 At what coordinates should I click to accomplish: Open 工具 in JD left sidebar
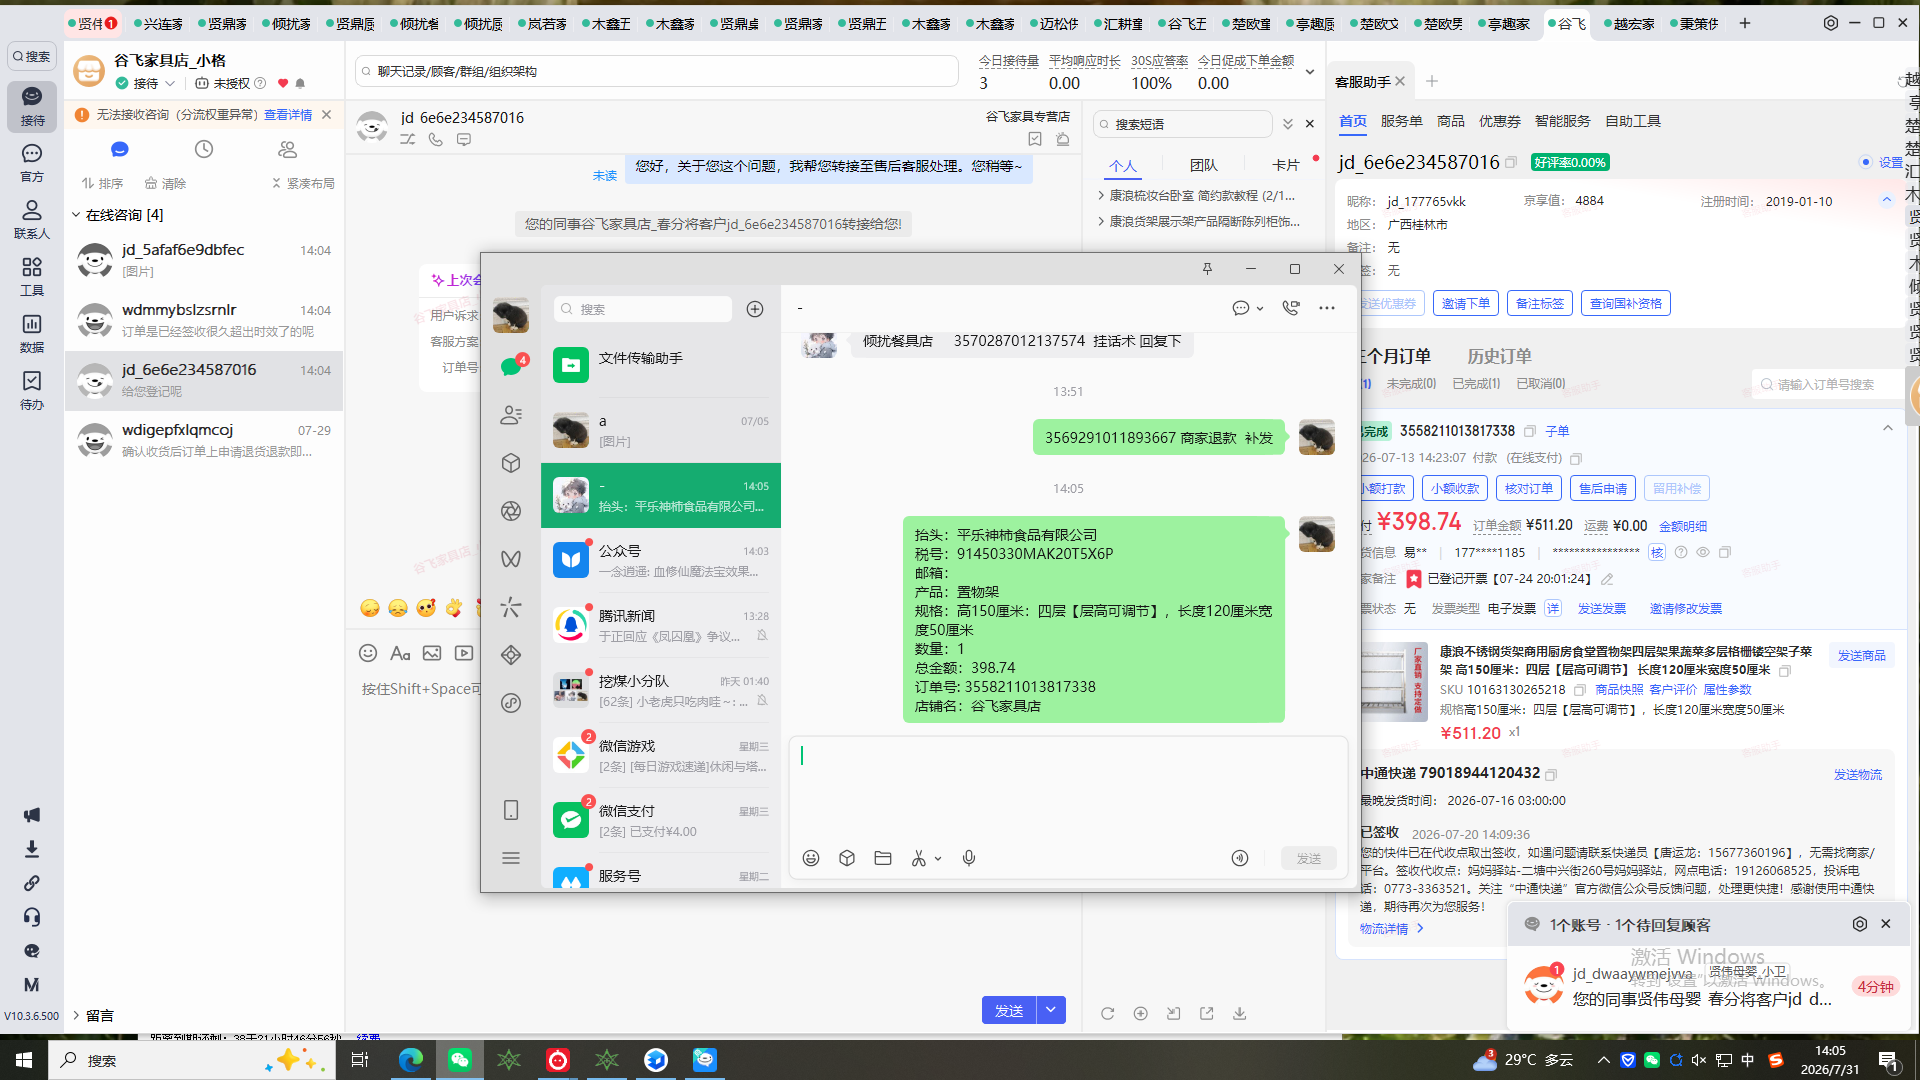32,276
